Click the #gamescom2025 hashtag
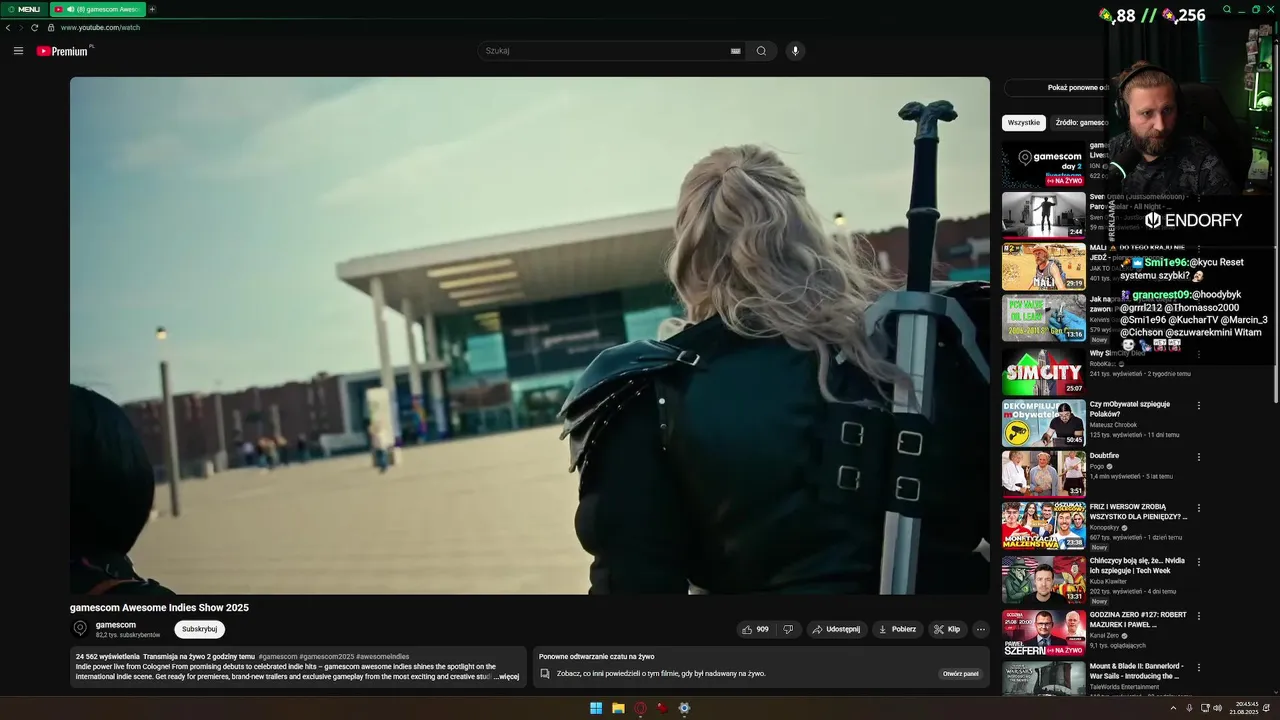 pyautogui.click(x=327, y=656)
